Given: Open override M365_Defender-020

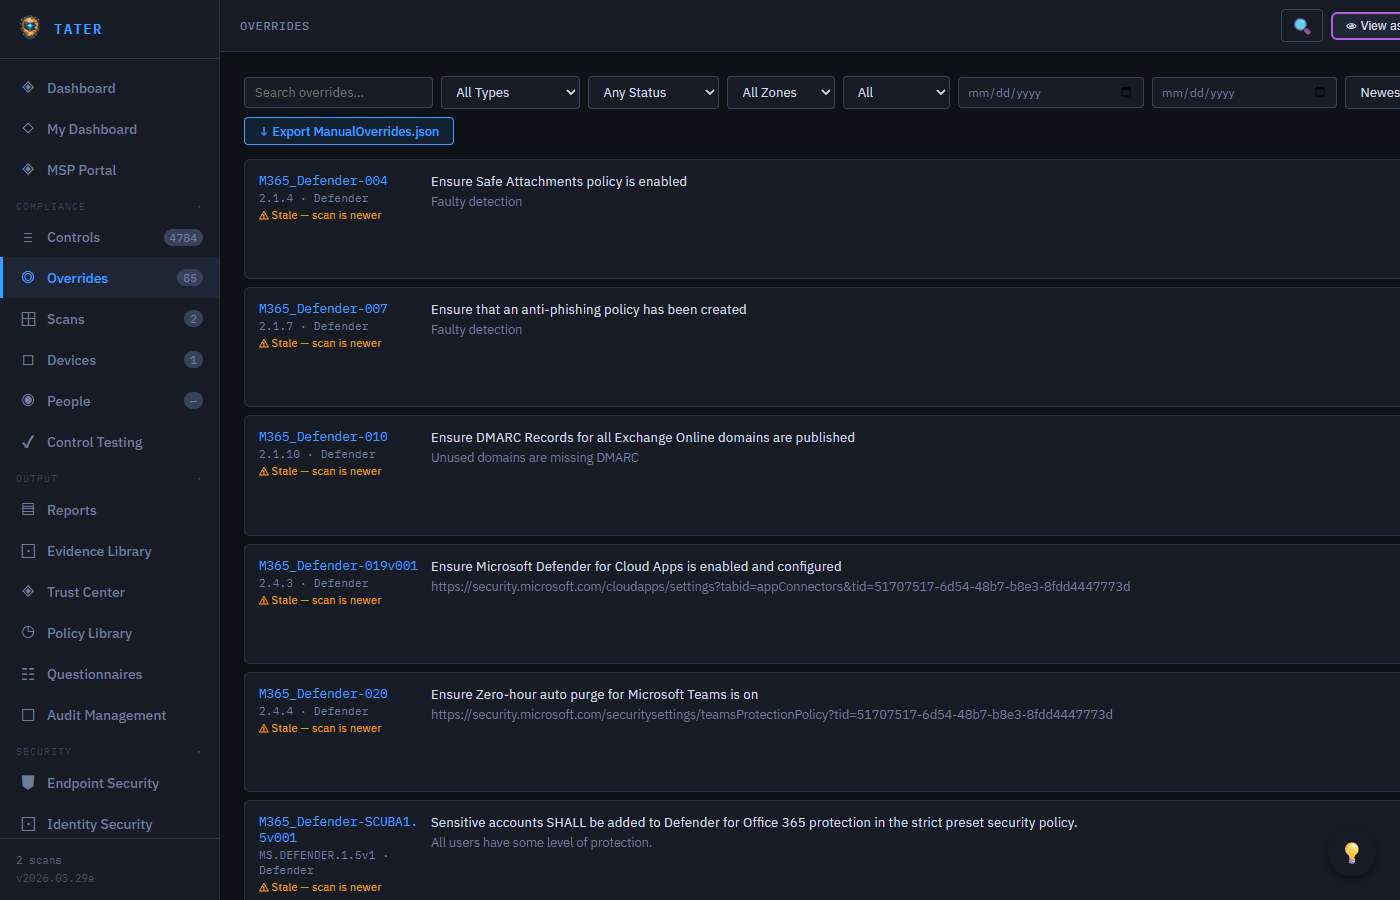Looking at the screenshot, I should (323, 694).
